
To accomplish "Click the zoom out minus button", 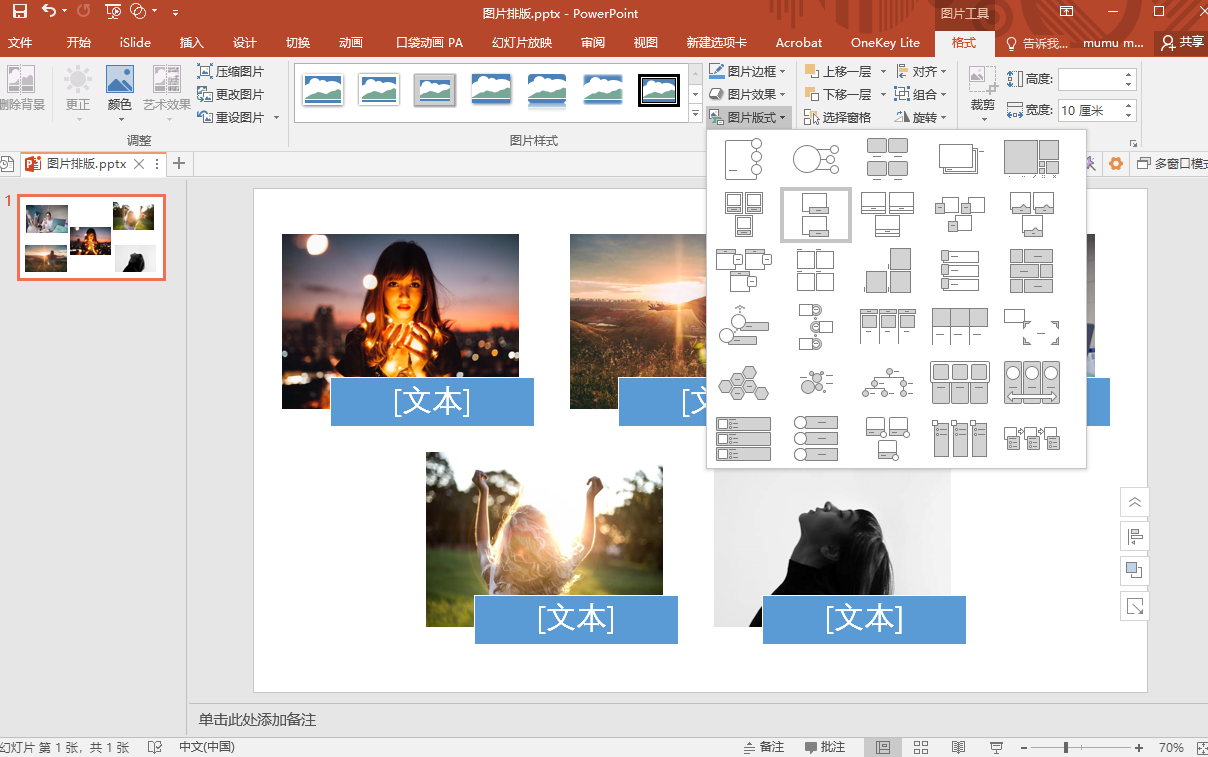I will coord(1024,747).
